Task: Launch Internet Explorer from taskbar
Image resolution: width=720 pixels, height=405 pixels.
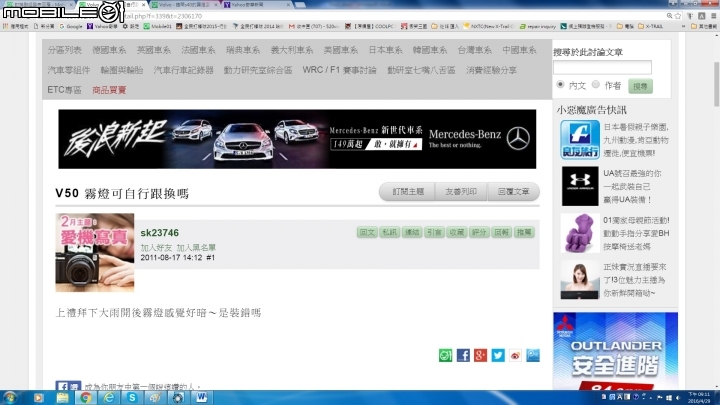Action: point(109,398)
